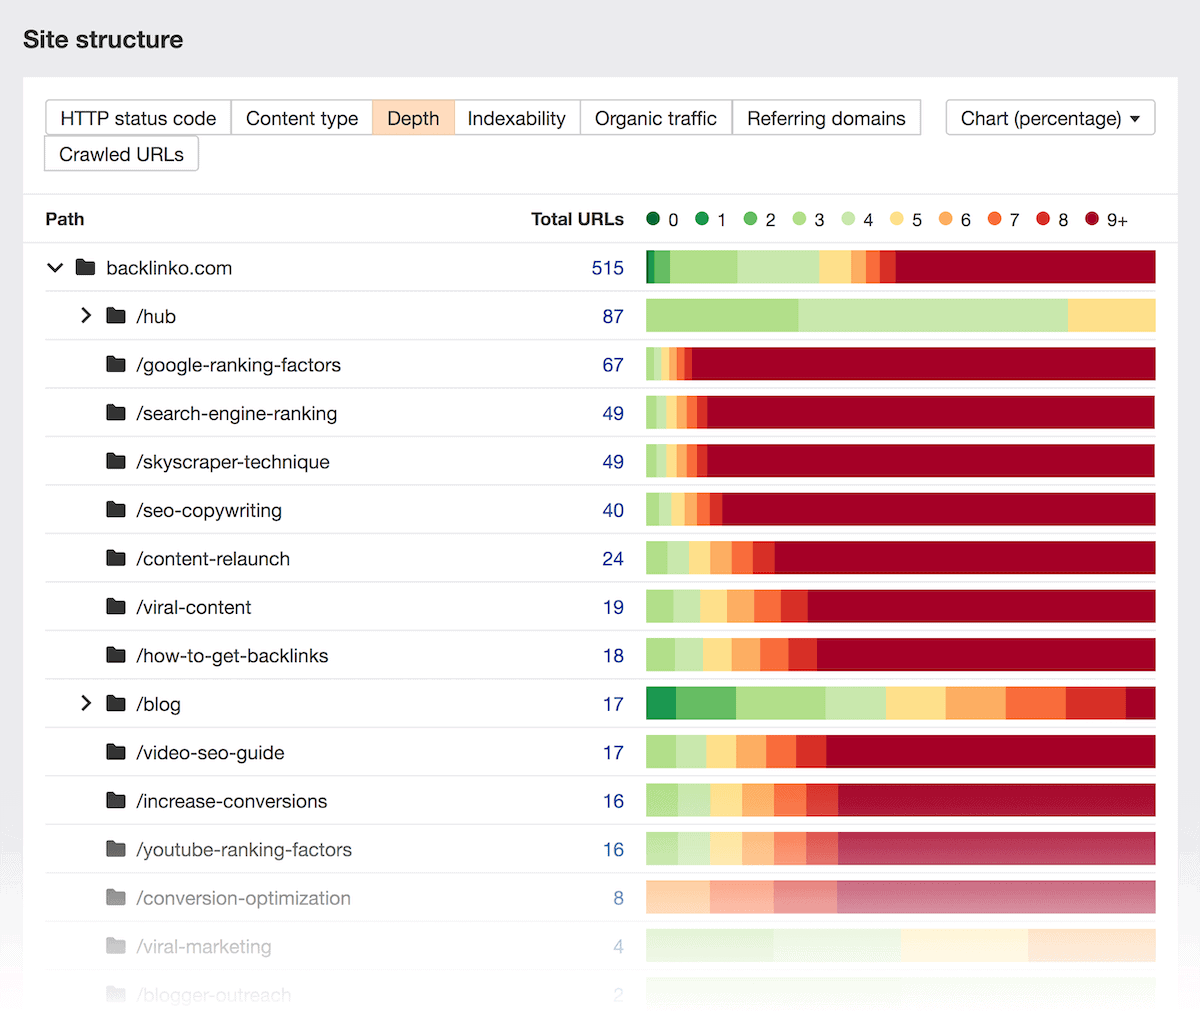Click the depth 7 legend dot
The height and width of the screenshot is (1023, 1200).
point(995,218)
